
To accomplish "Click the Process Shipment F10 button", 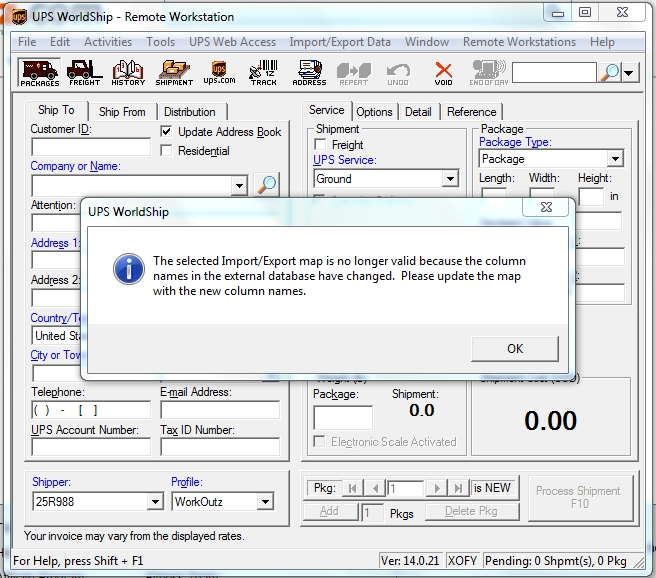I will (580, 497).
